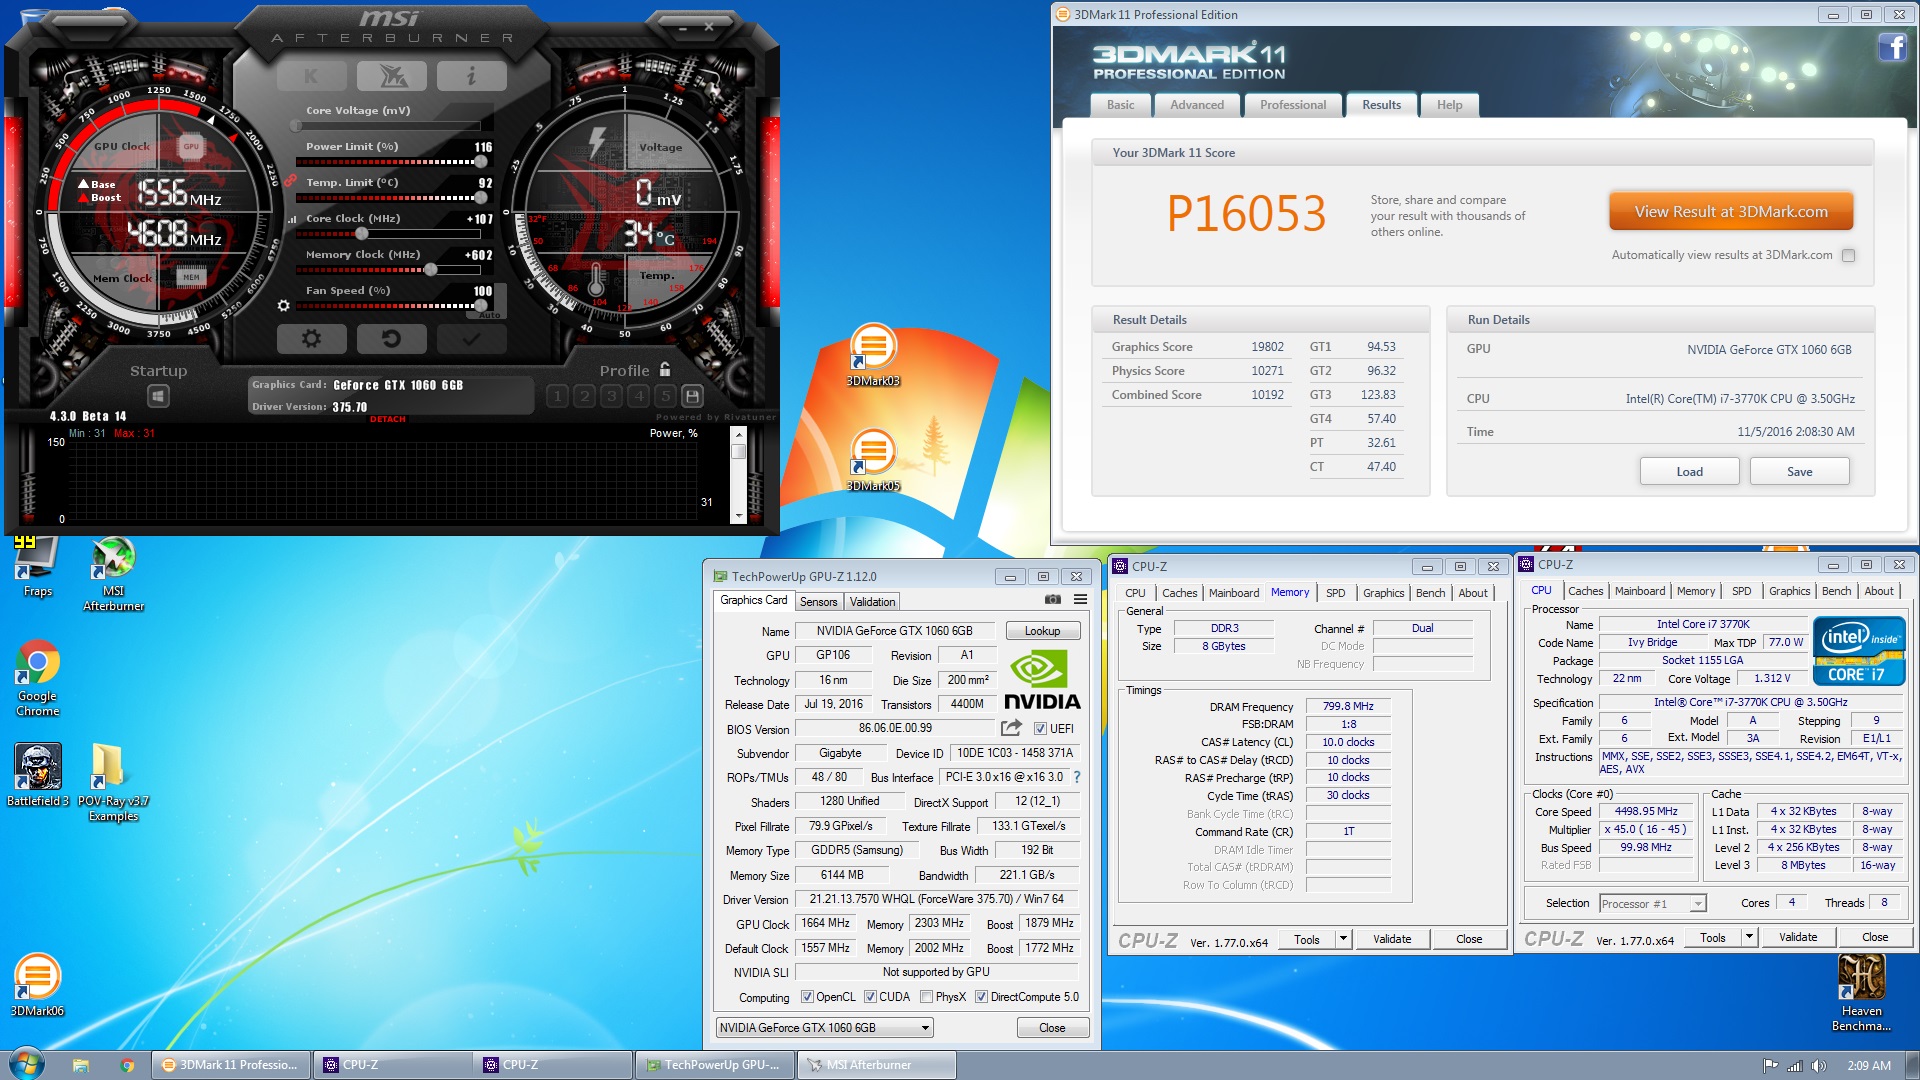This screenshot has height=1080, width=1920.
Task: Click the Afterburner K (Kombustor) button
Action: (x=311, y=76)
